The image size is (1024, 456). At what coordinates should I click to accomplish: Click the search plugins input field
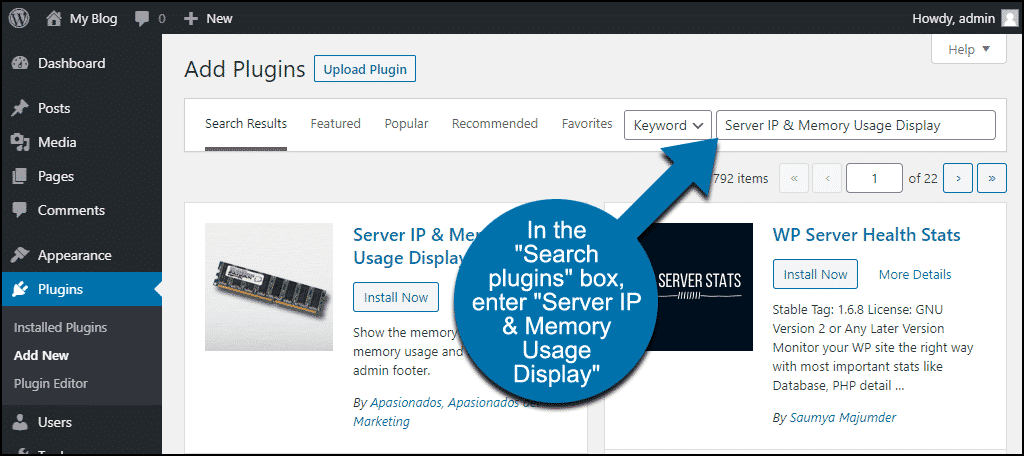coord(856,125)
